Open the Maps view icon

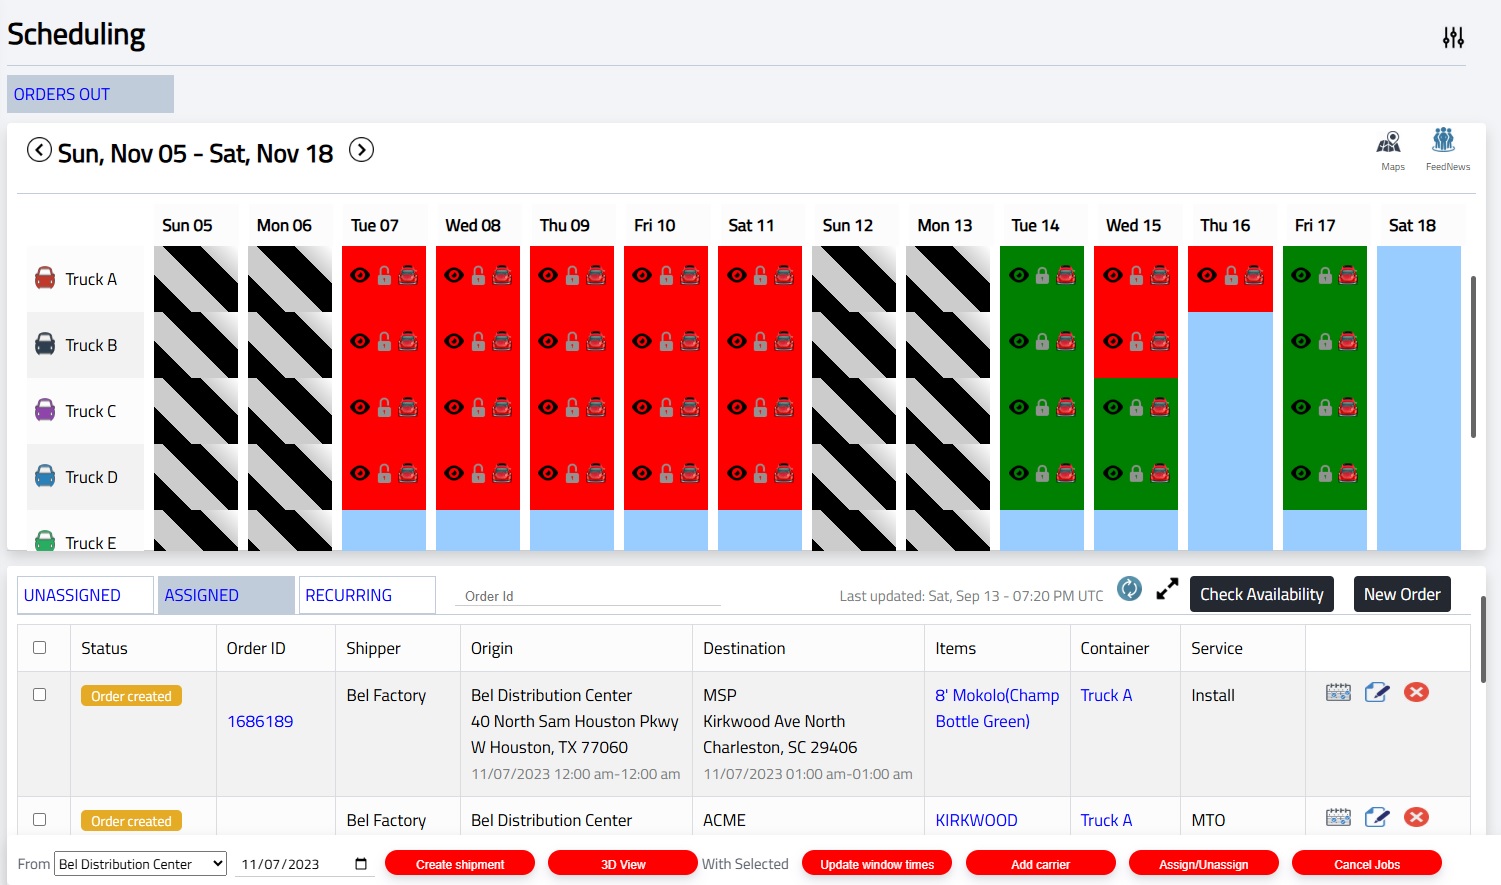(x=1389, y=143)
